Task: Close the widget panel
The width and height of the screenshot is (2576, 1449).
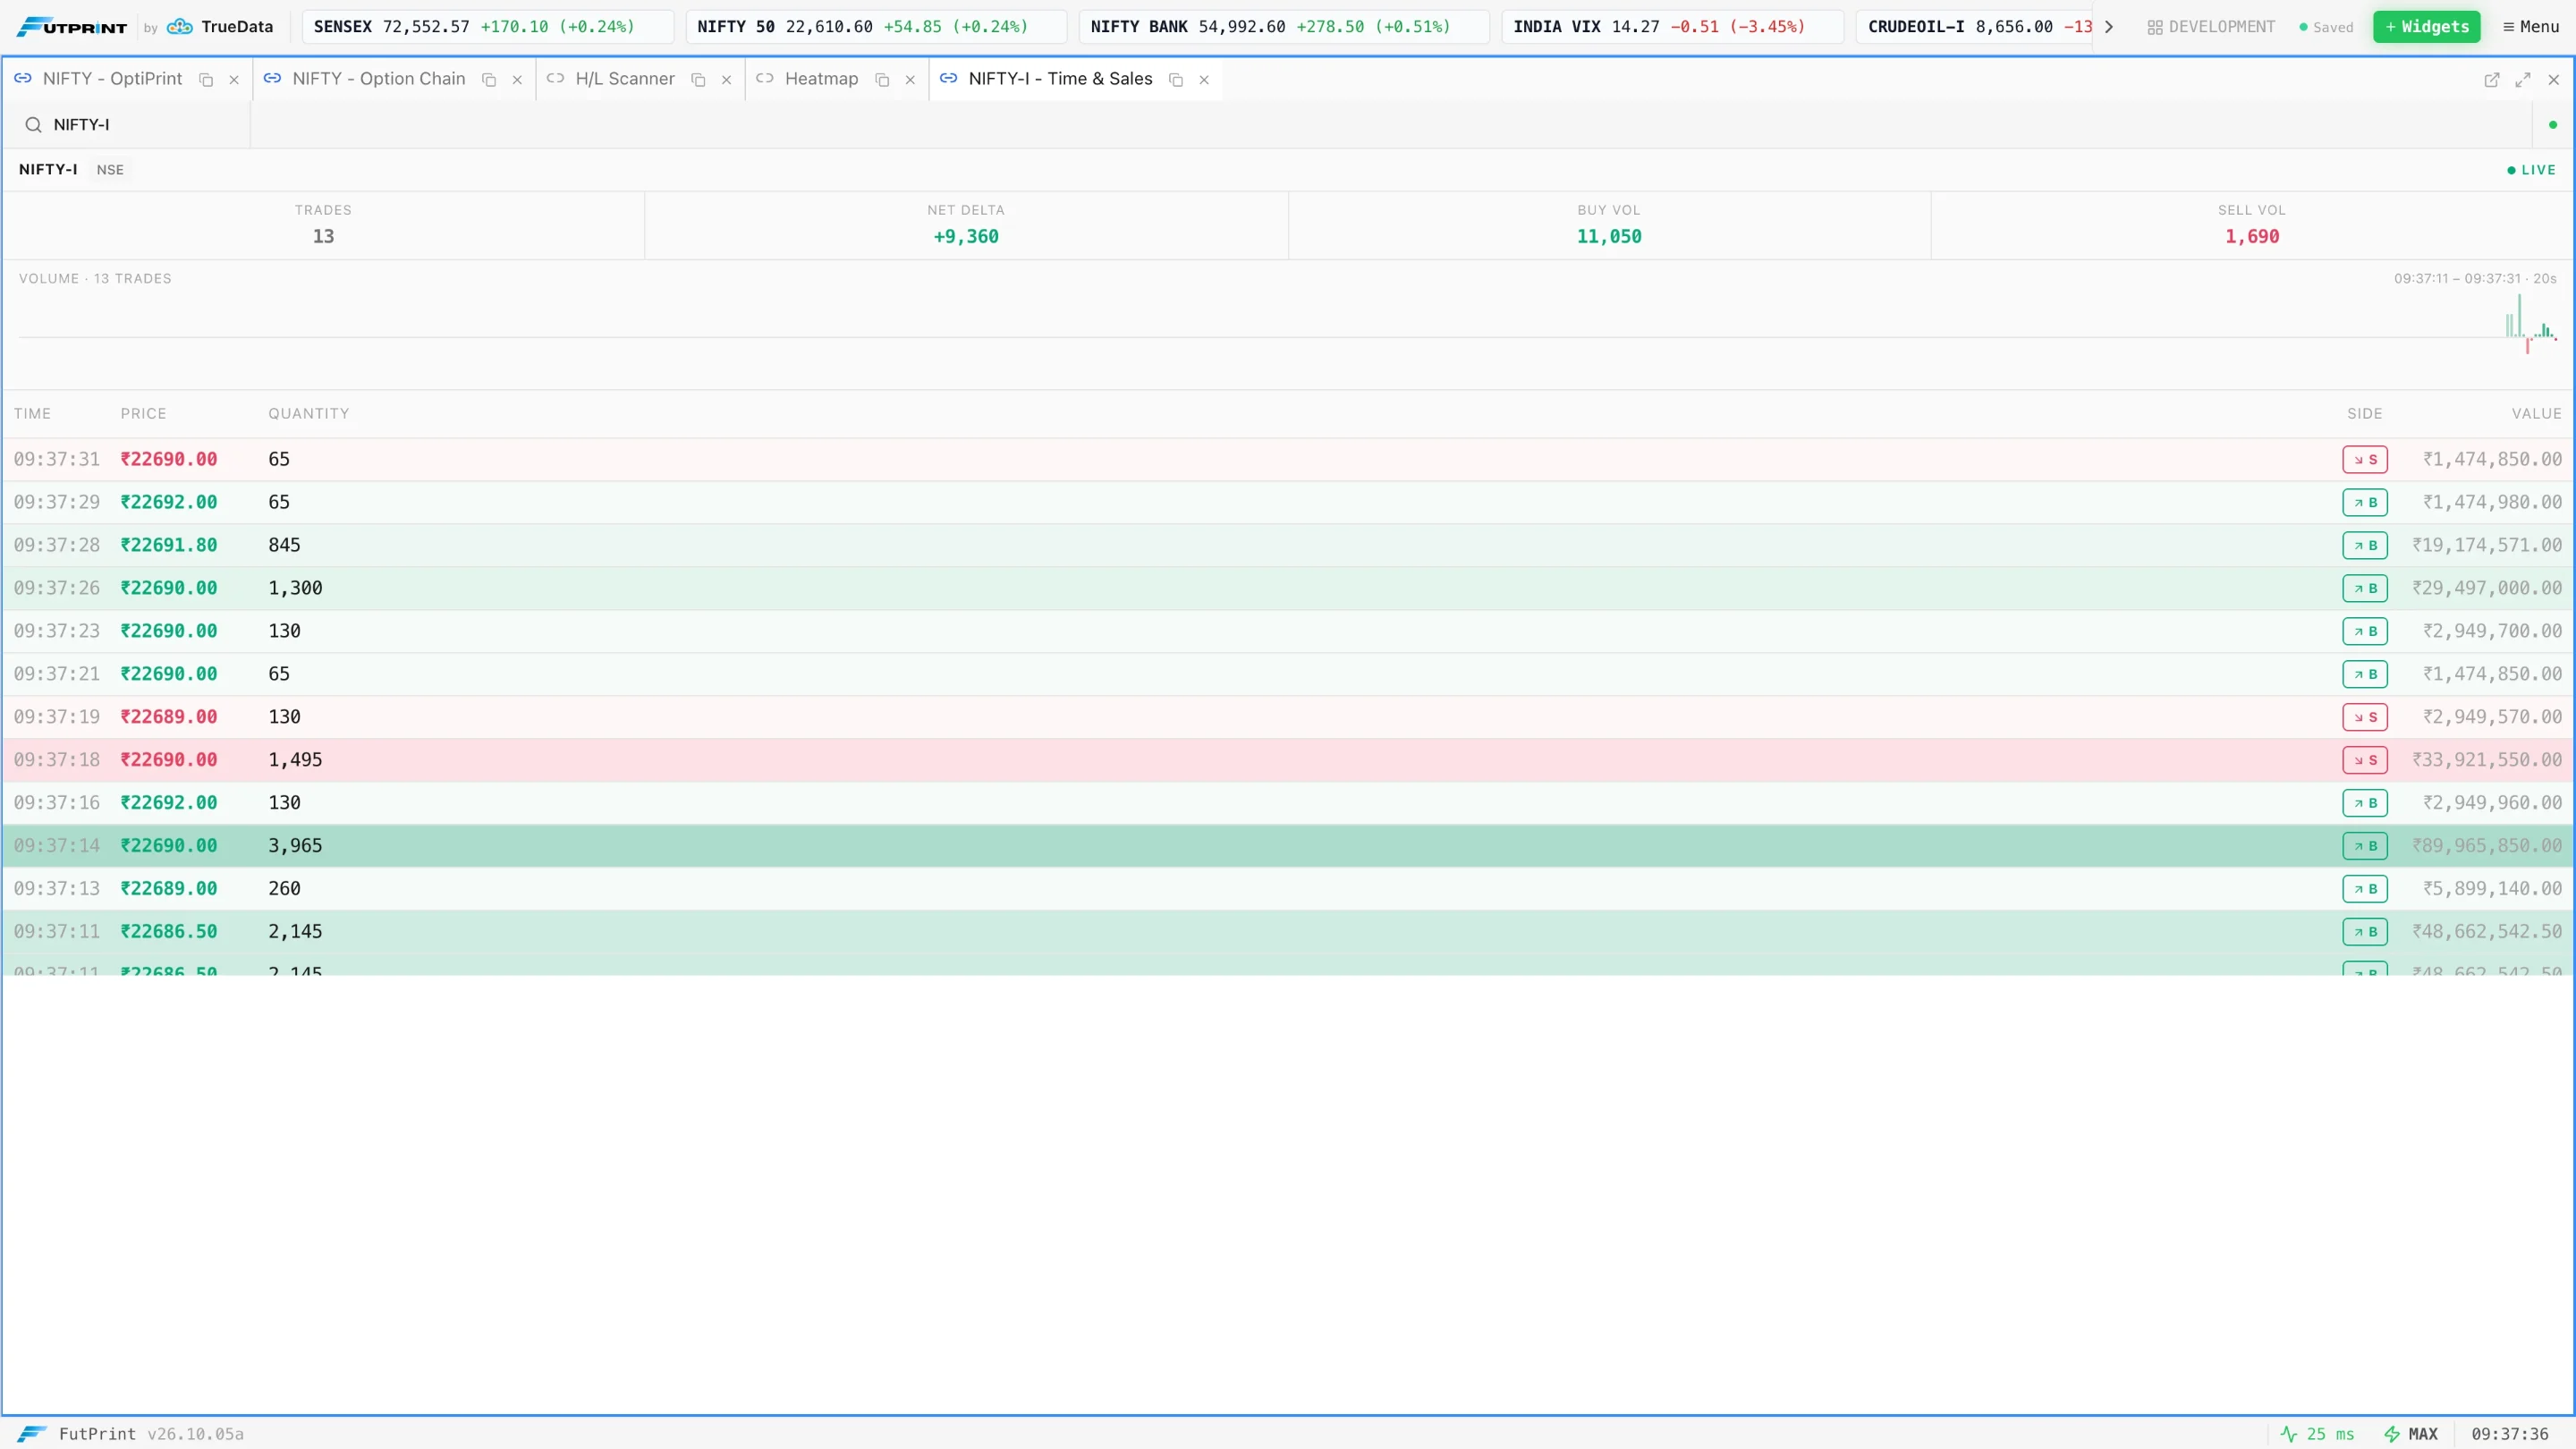Action: tap(2554, 80)
